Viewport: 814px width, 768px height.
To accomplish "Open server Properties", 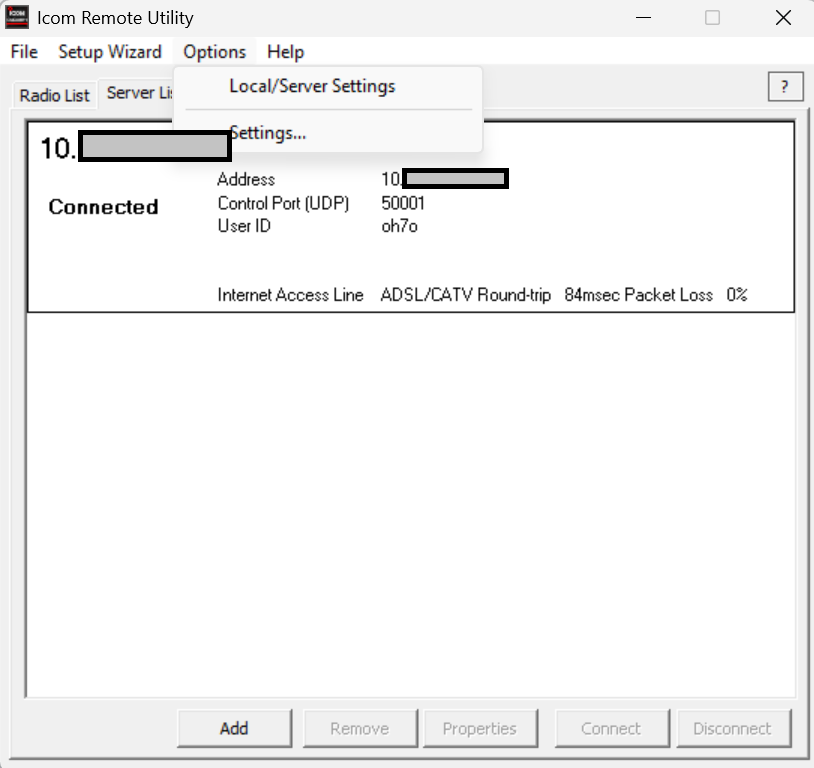I will tap(479, 728).
